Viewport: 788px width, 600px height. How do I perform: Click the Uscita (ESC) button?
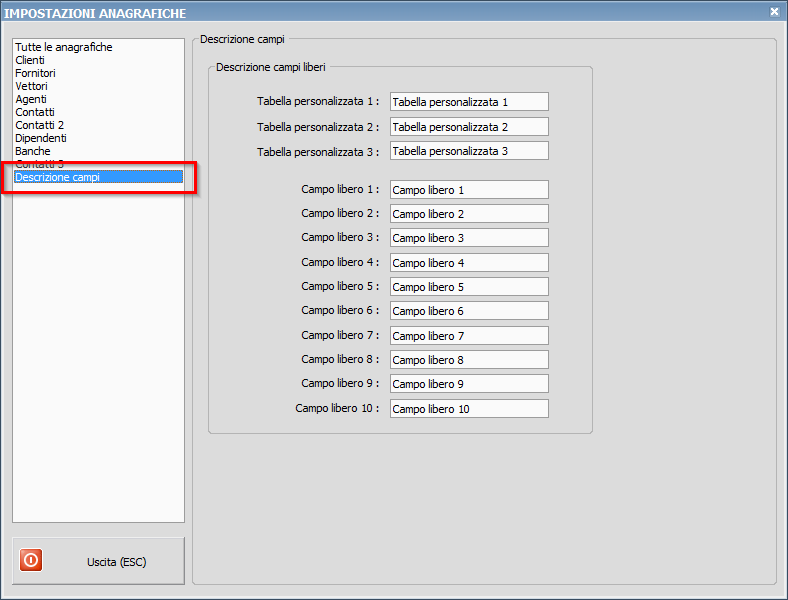point(98,561)
